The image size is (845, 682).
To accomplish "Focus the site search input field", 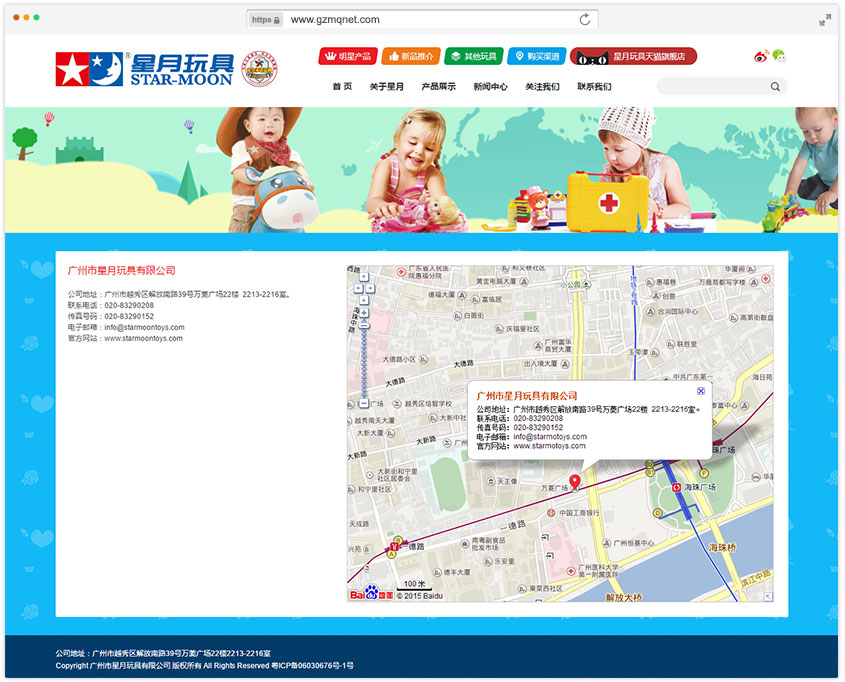I will [722, 86].
